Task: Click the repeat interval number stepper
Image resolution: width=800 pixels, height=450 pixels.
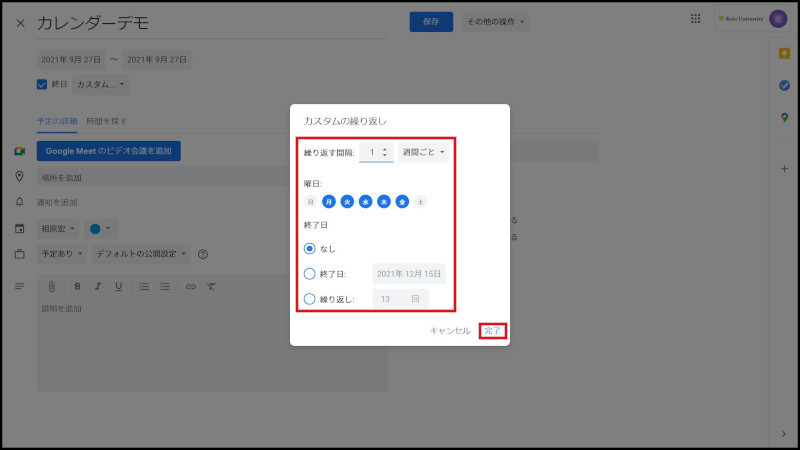Action: (x=376, y=152)
